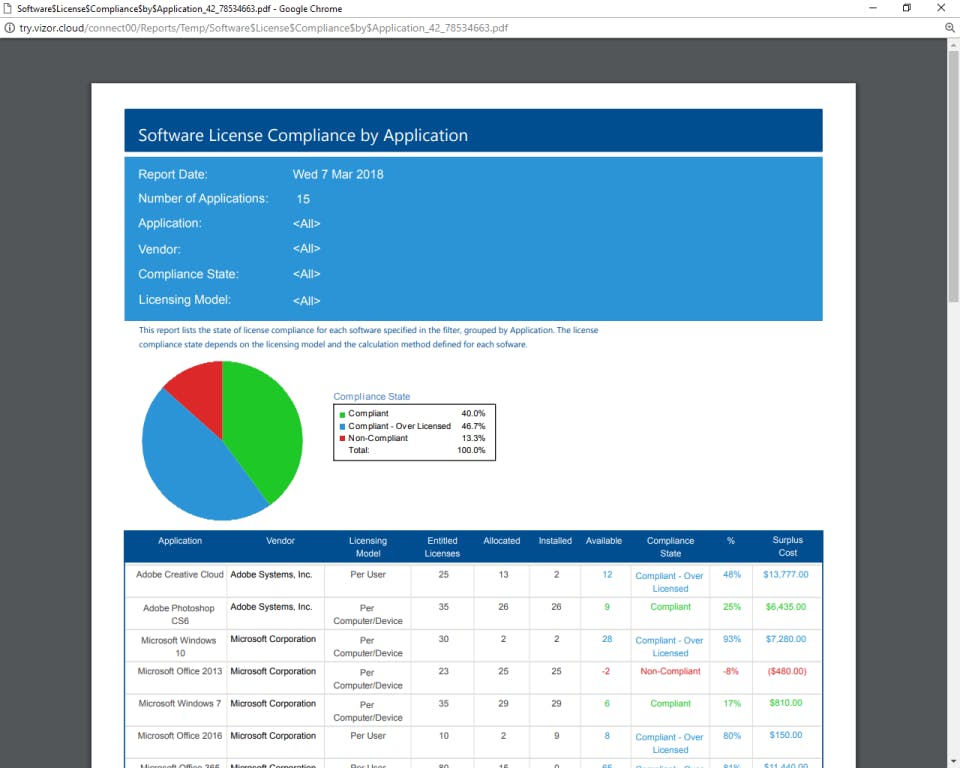
Task: Click the report date 'Wed 7 Mar 2018'
Action: (338, 175)
